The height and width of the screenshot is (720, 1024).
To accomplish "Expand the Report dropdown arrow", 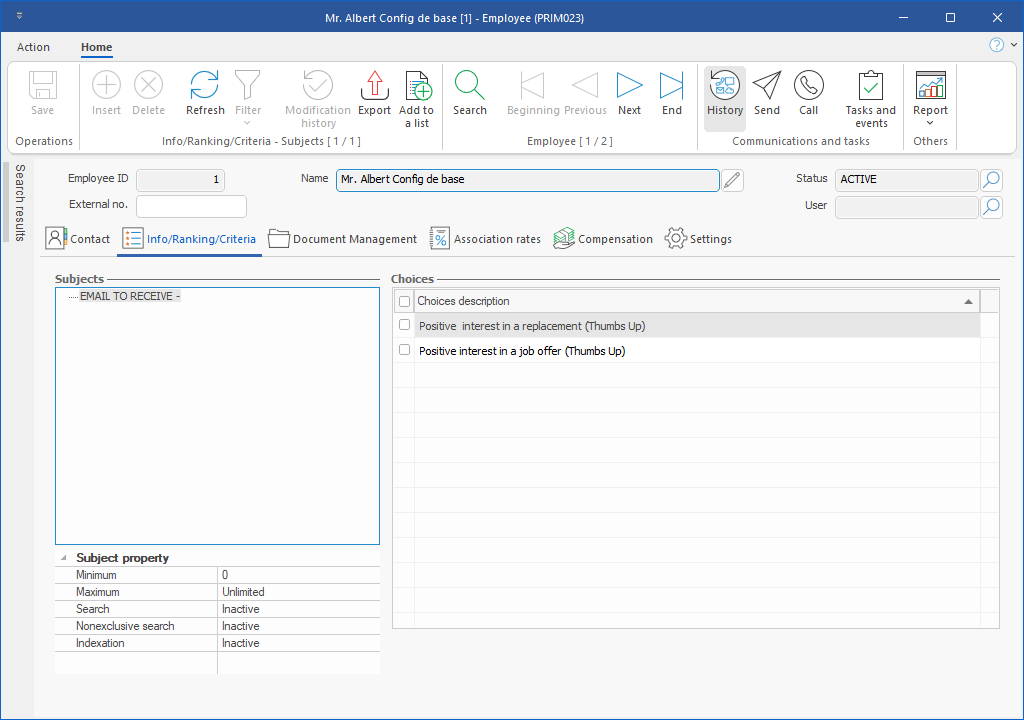I will coord(930,124).
